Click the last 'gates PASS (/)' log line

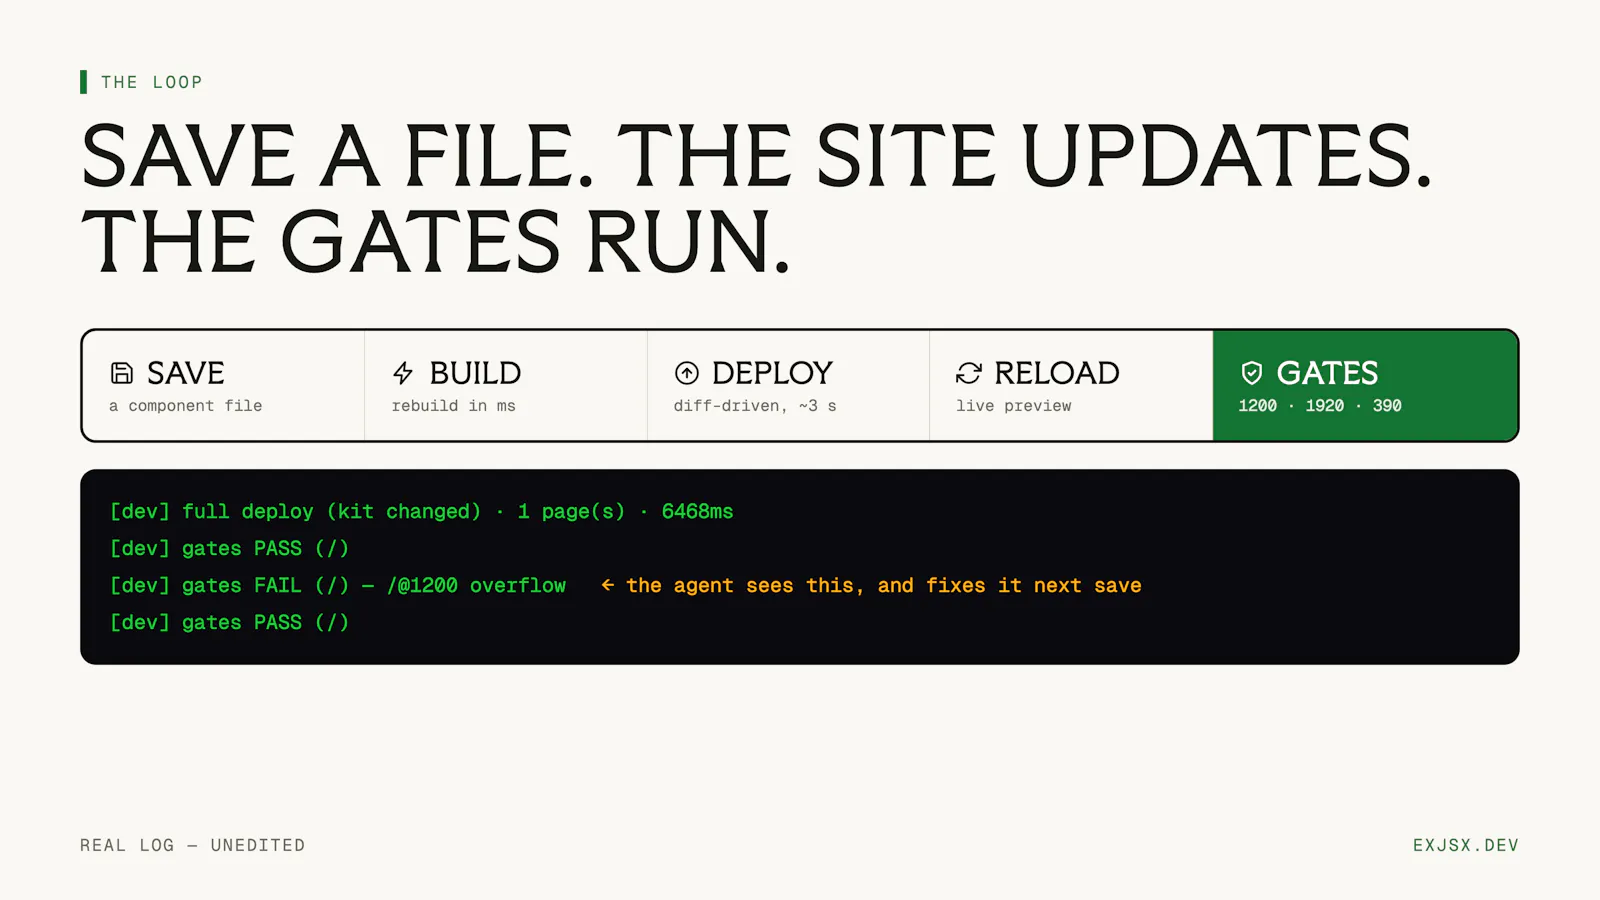coord(229,622)
